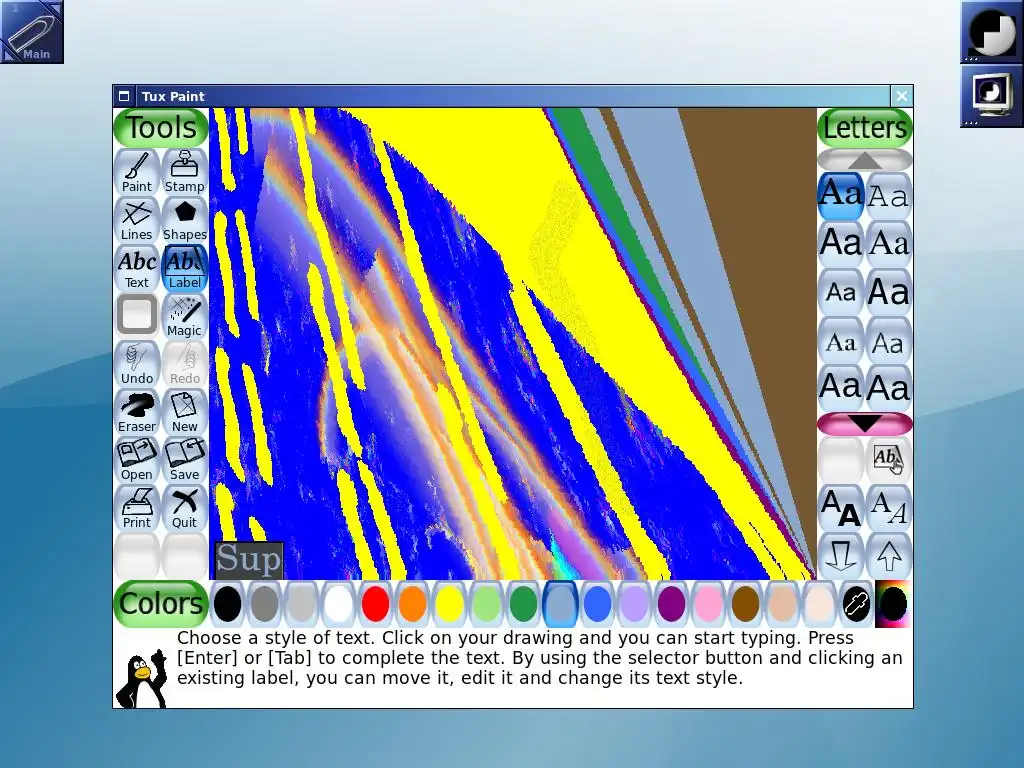Open a saved picture

point(136,460)
